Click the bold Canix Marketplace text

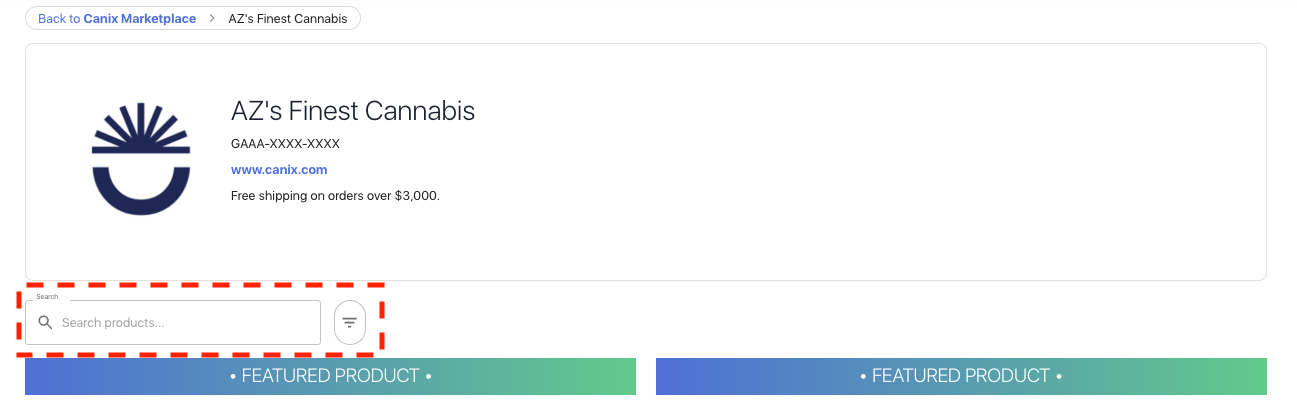click(140, 19)
